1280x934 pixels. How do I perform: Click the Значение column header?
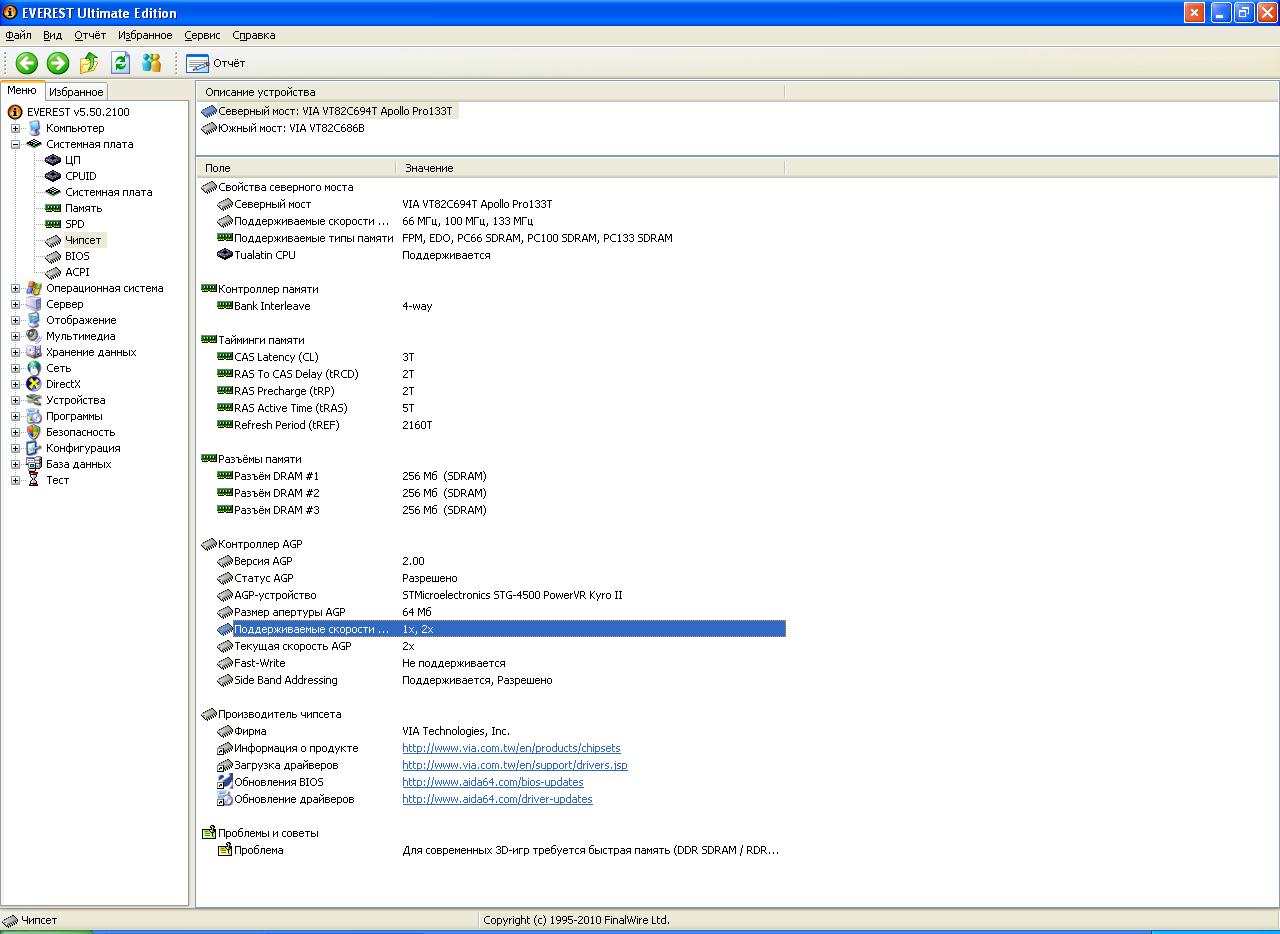click(590, 168)
